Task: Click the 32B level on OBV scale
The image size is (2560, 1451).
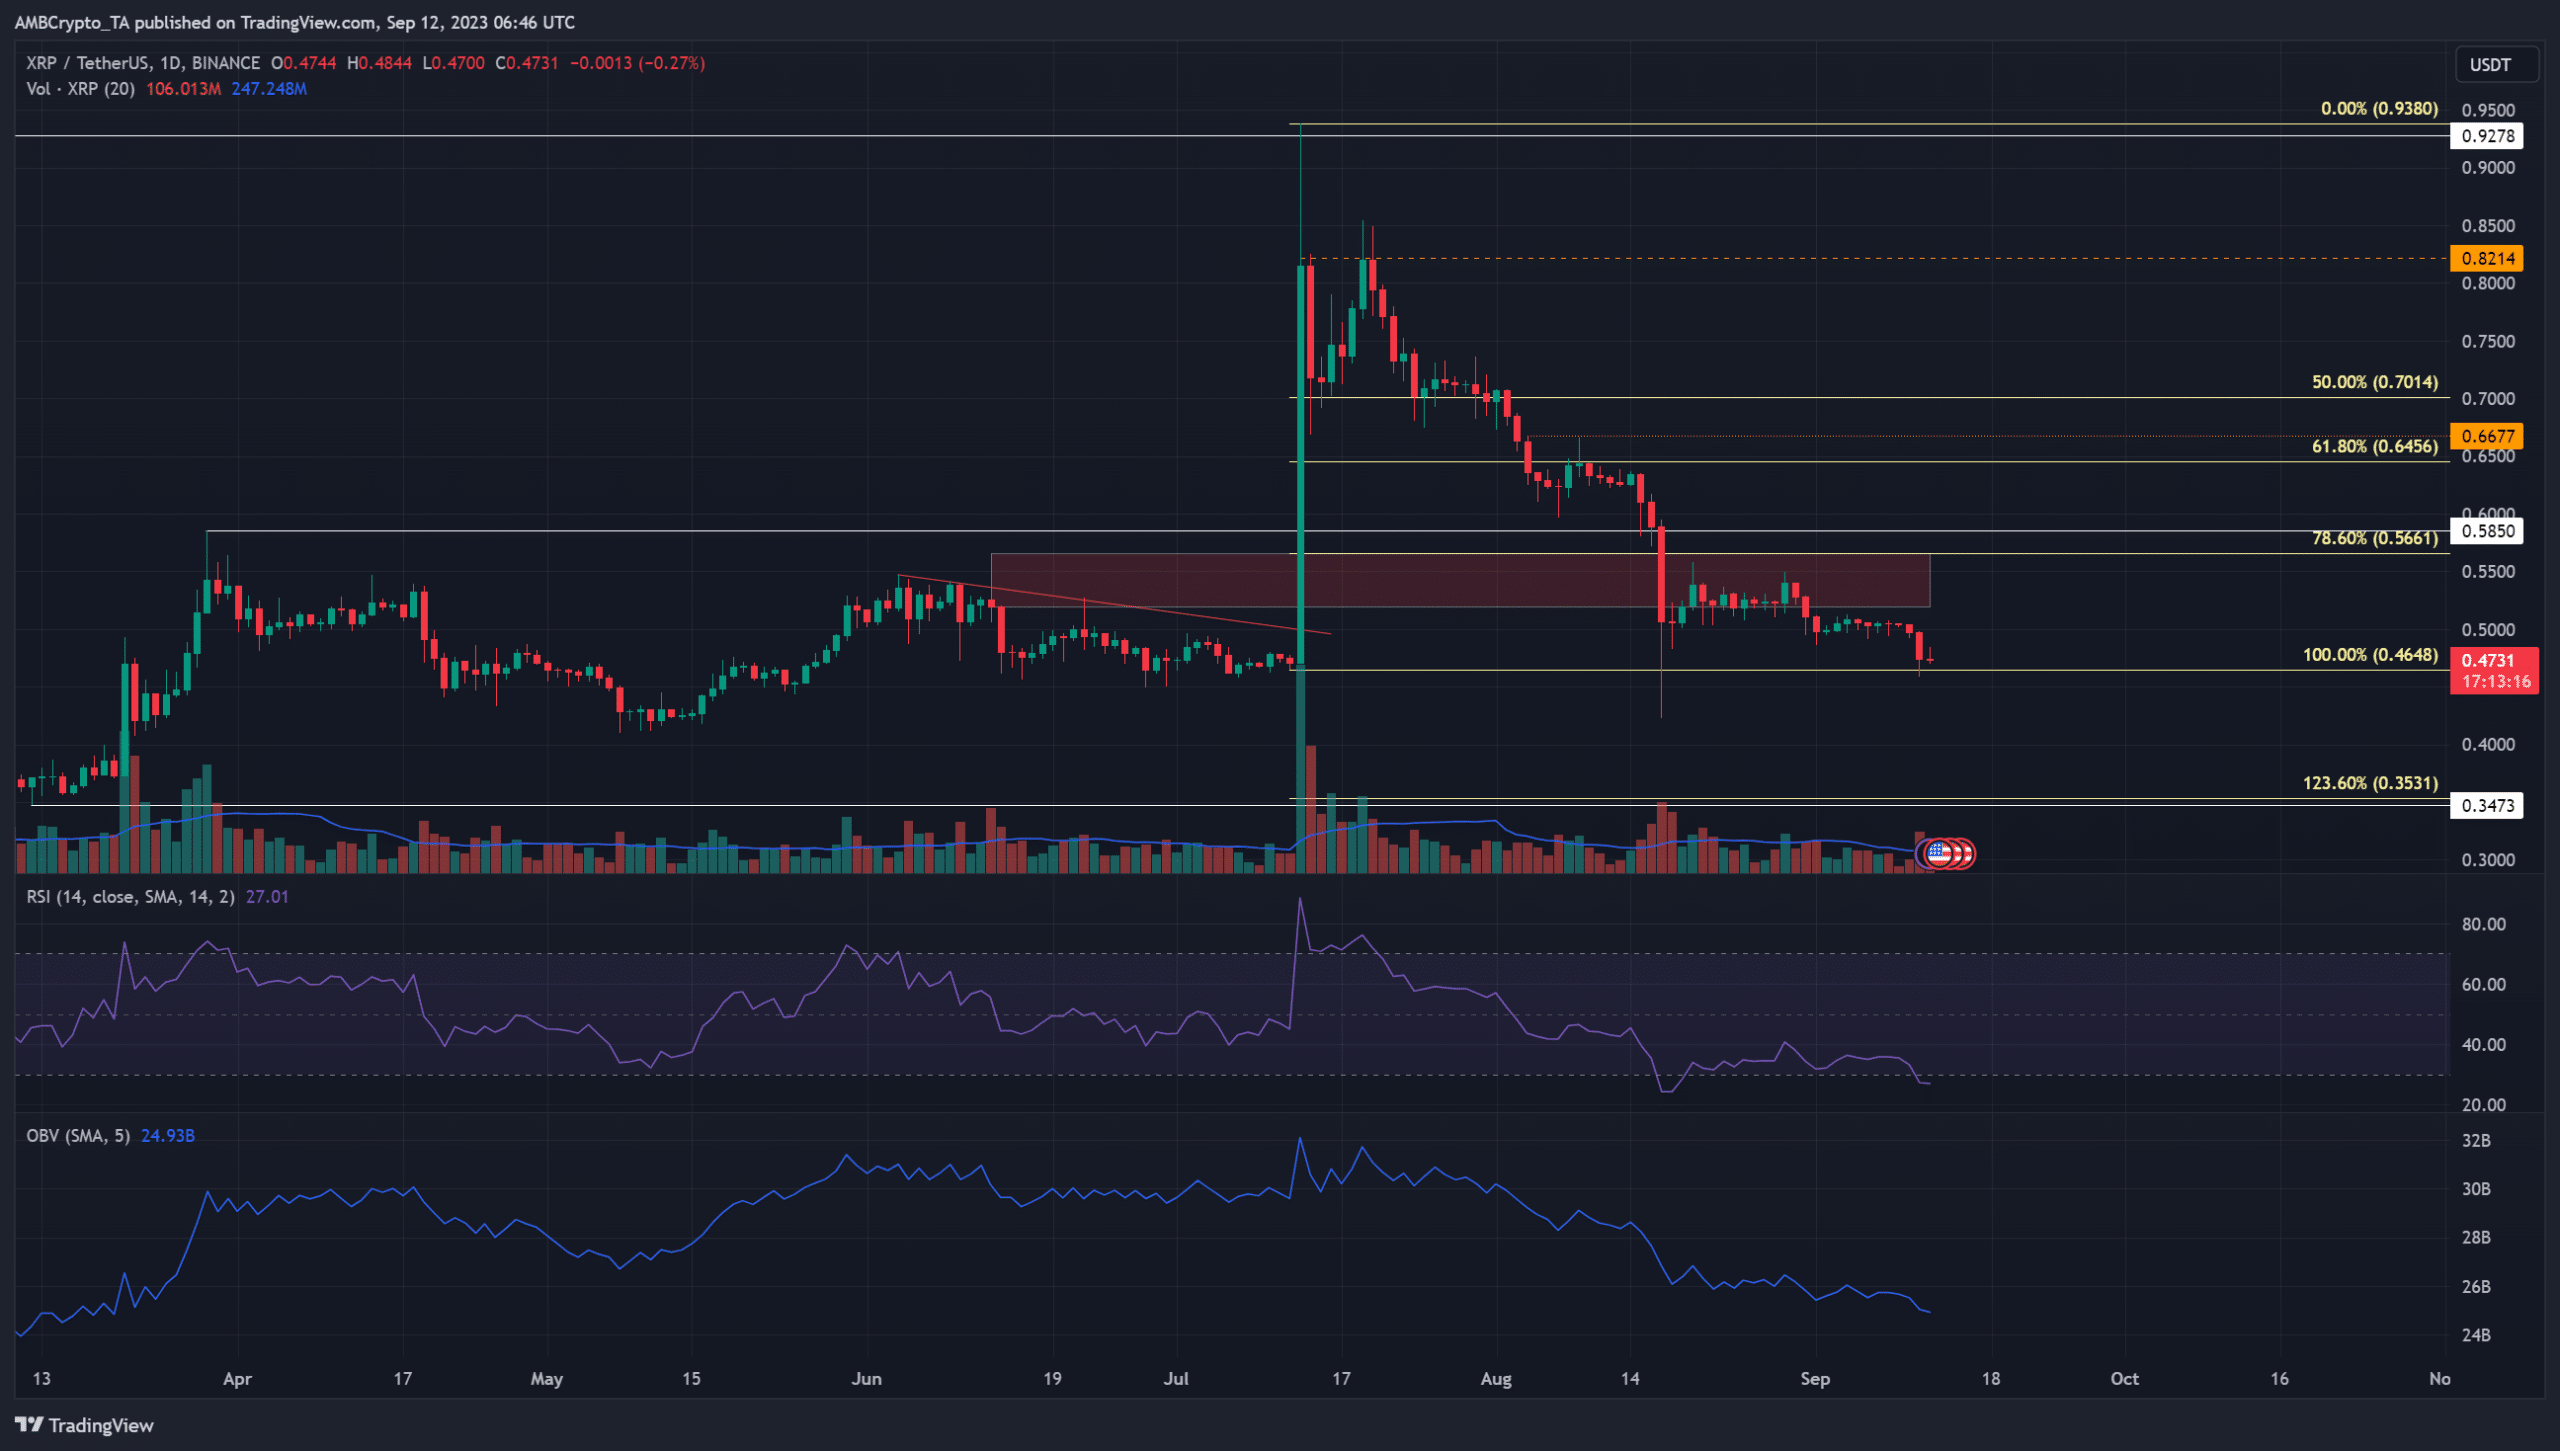Action: [x=2476, y=1141]
